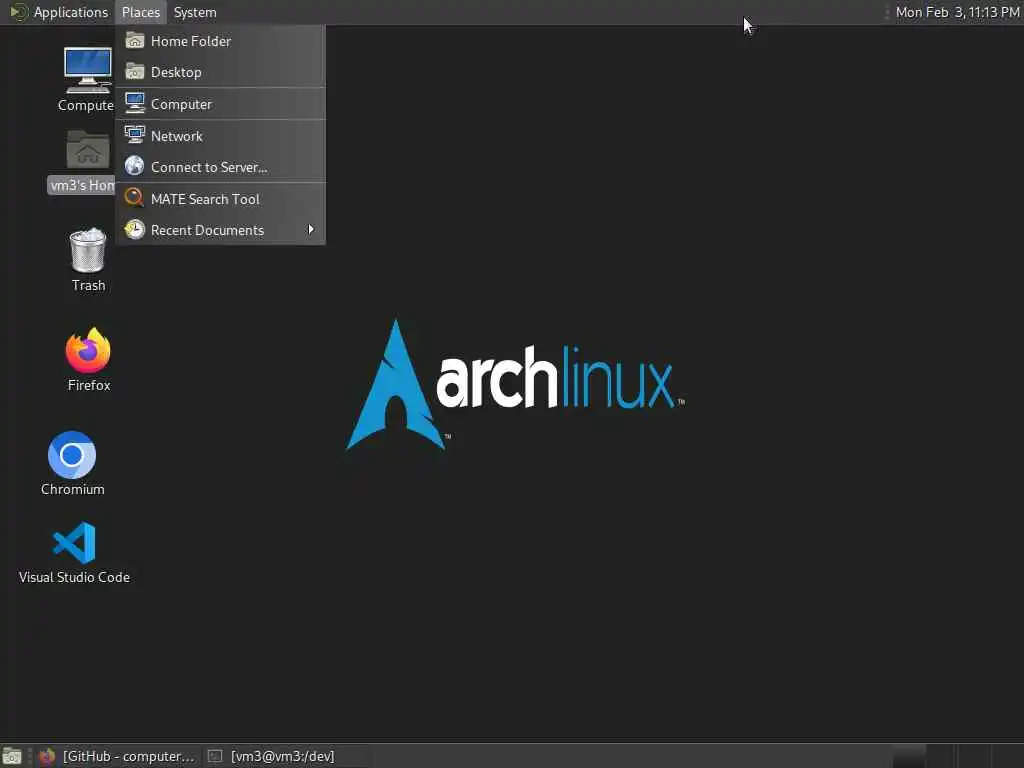Click the Trash label text

click(x=89, y=285)
